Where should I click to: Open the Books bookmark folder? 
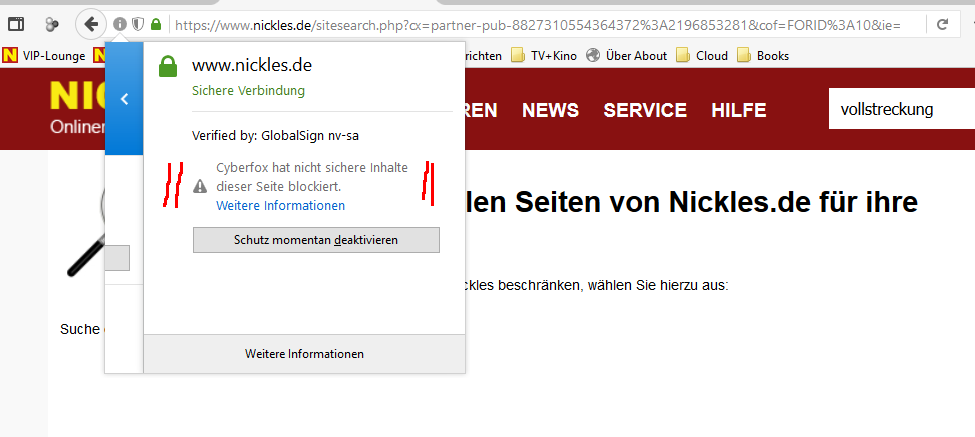pos(763,56)
